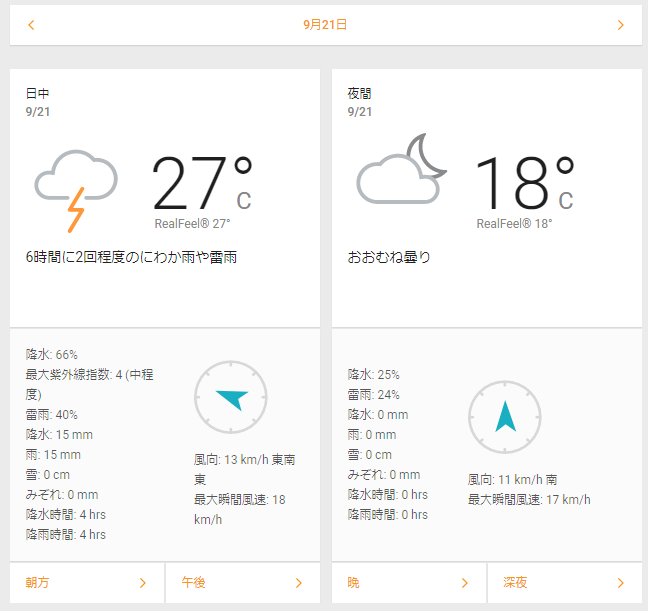The height and width of the screenshot is (611, 648).
Task: Open the 深夜 late night forecast
Action: click(x=515, y=583)
